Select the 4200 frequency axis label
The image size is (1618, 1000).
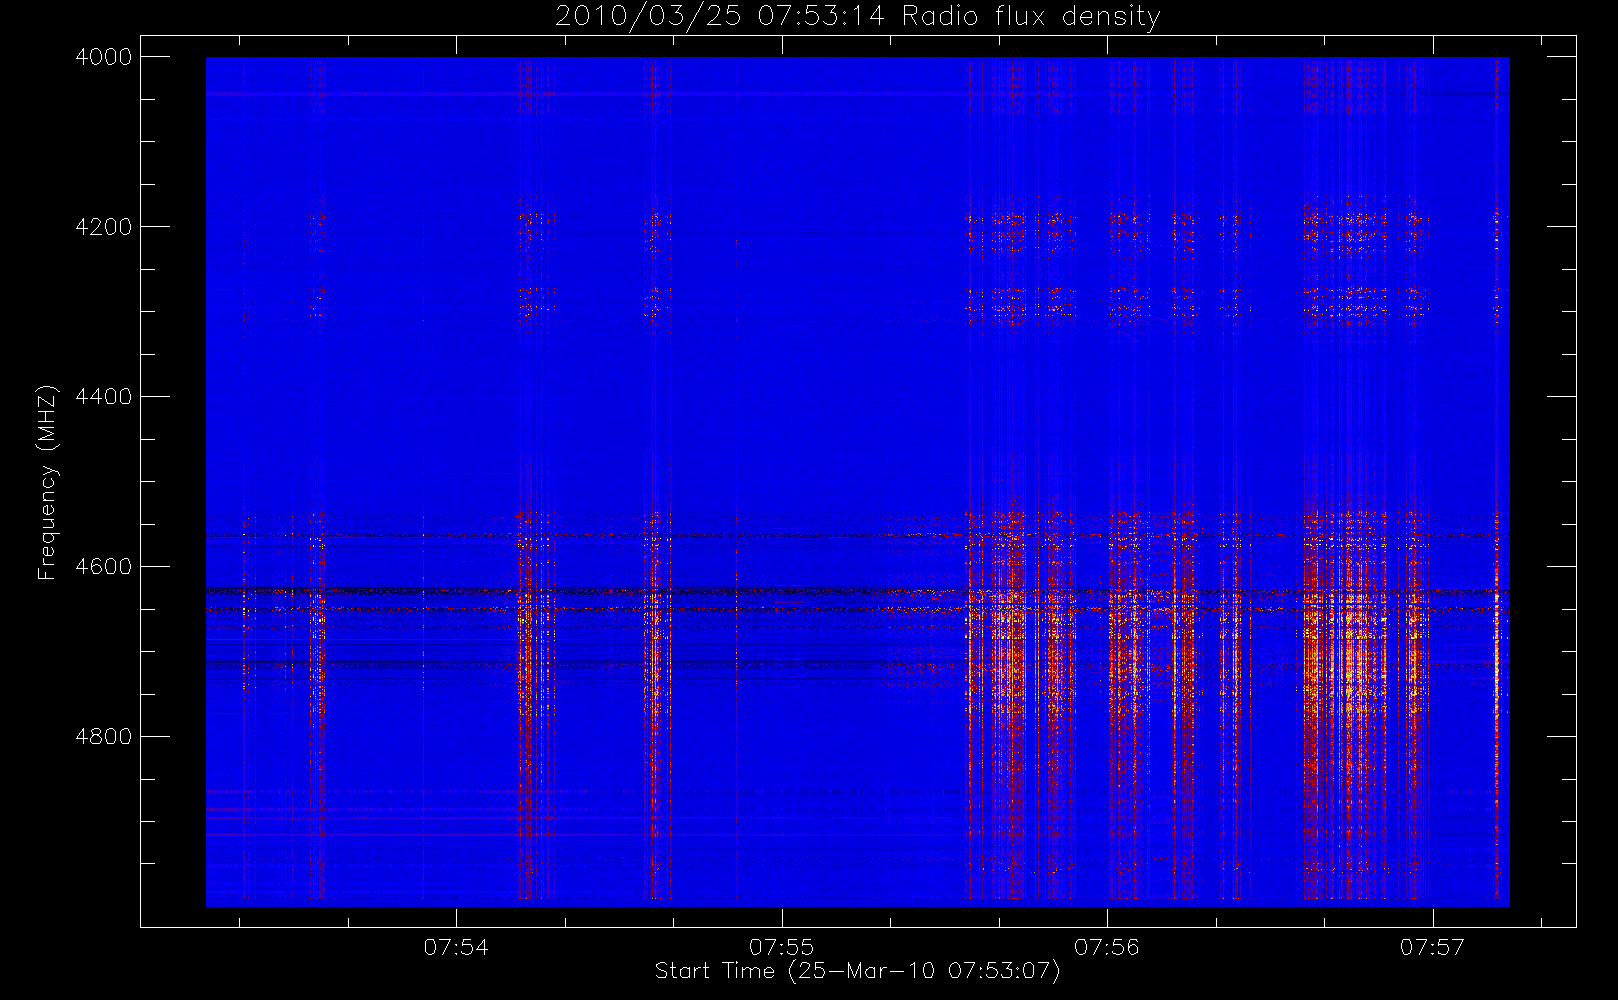[104, 227]
